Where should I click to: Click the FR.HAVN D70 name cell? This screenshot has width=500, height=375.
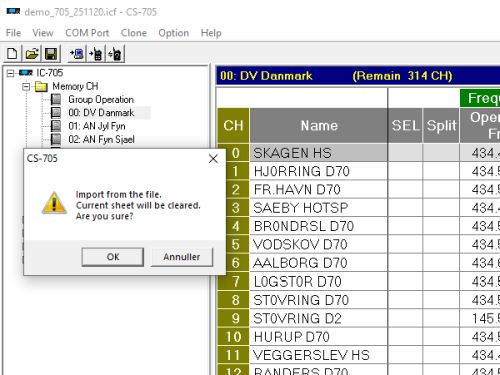[319, 190]
